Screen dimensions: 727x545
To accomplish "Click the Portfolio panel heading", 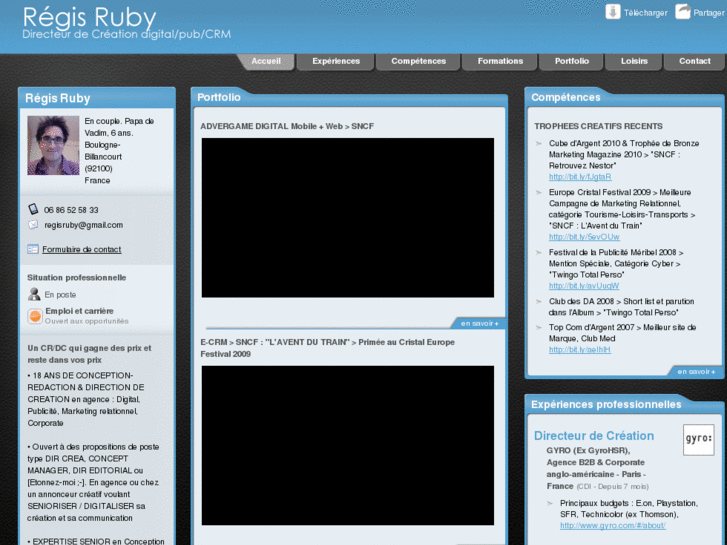I will [219, 97].
